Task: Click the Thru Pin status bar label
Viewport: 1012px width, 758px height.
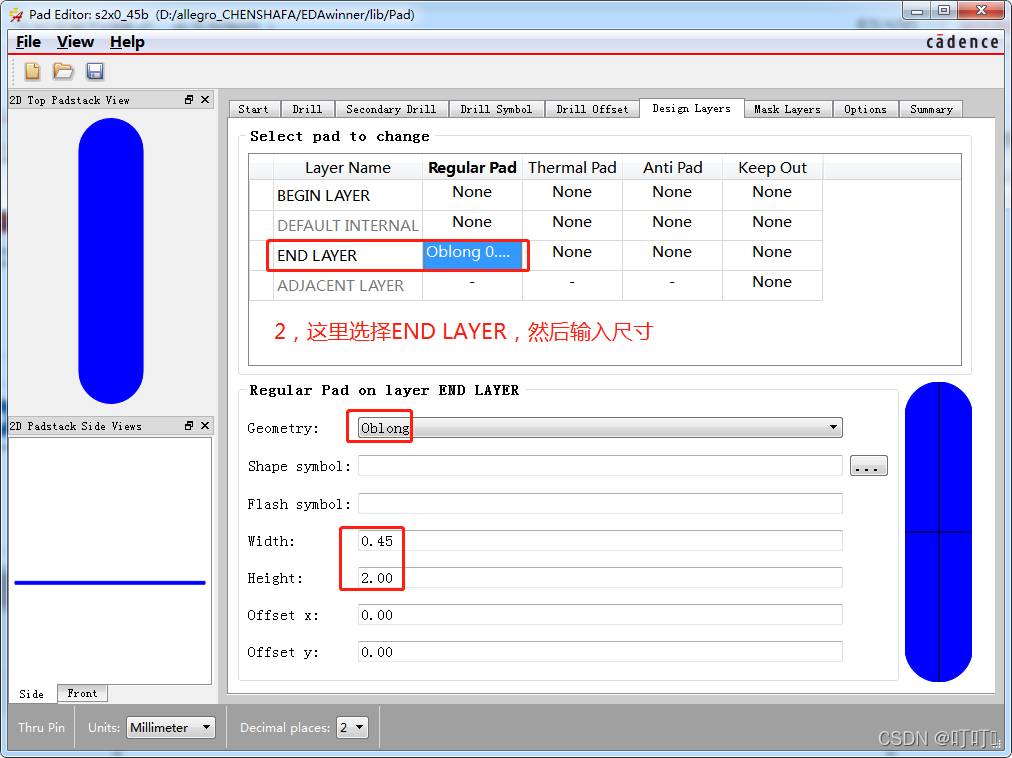Action: (41, 728)
